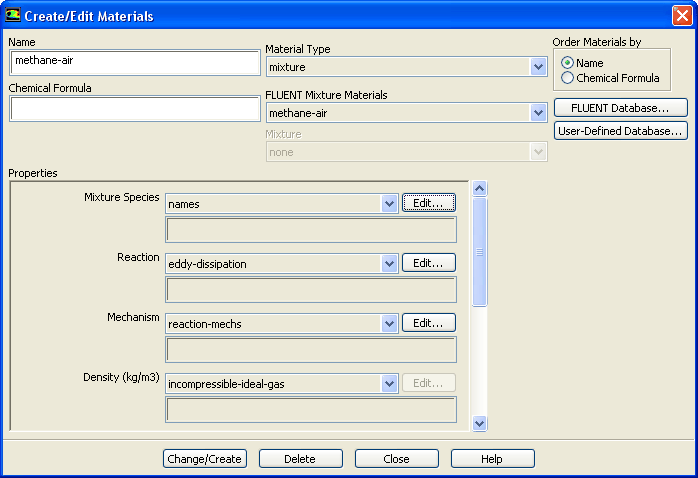
Task: Click the Density (kg/m3) label
Action: coord(121,377)
